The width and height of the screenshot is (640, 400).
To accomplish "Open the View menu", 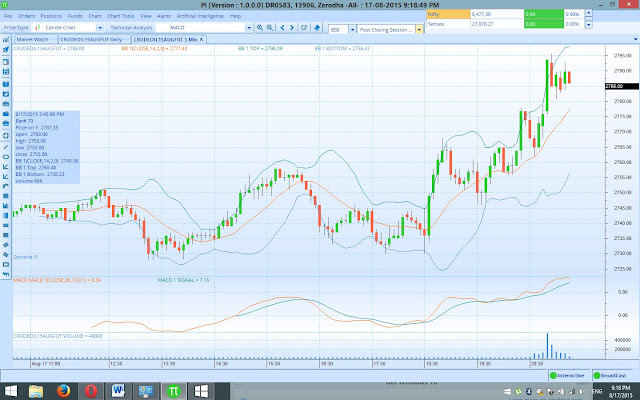I will [x=146, y=16].
